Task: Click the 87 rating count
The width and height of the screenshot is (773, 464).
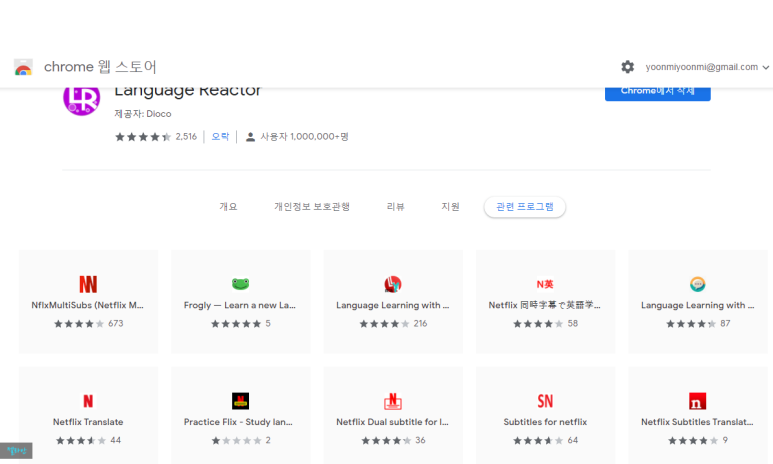Action: point(725,323)
